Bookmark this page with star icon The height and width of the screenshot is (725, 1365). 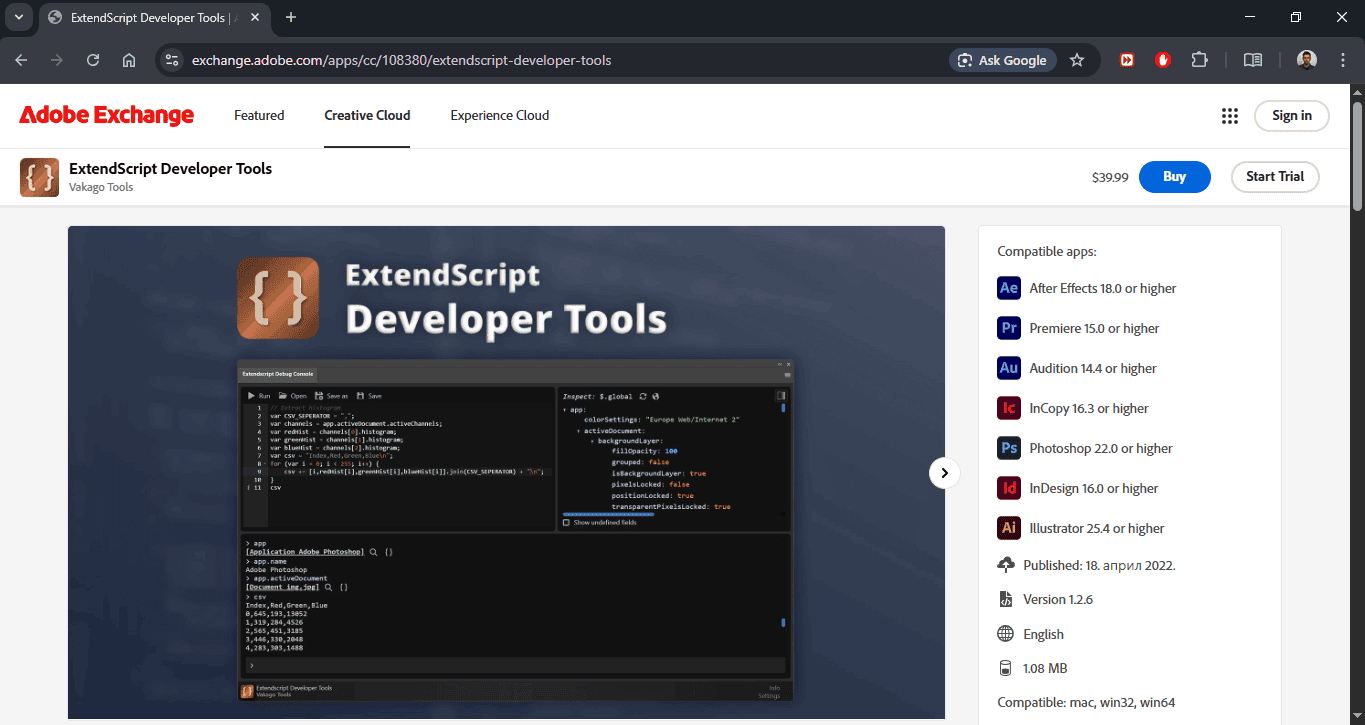click(x=1077, y=60)
